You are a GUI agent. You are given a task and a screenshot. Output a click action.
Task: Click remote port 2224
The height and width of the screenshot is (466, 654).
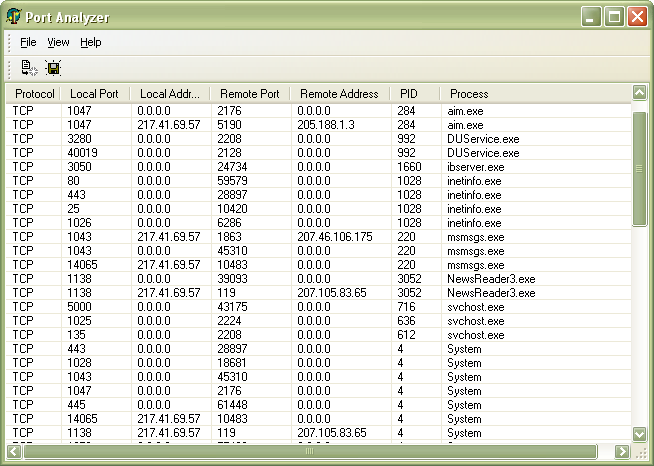(x=229, y=320)
